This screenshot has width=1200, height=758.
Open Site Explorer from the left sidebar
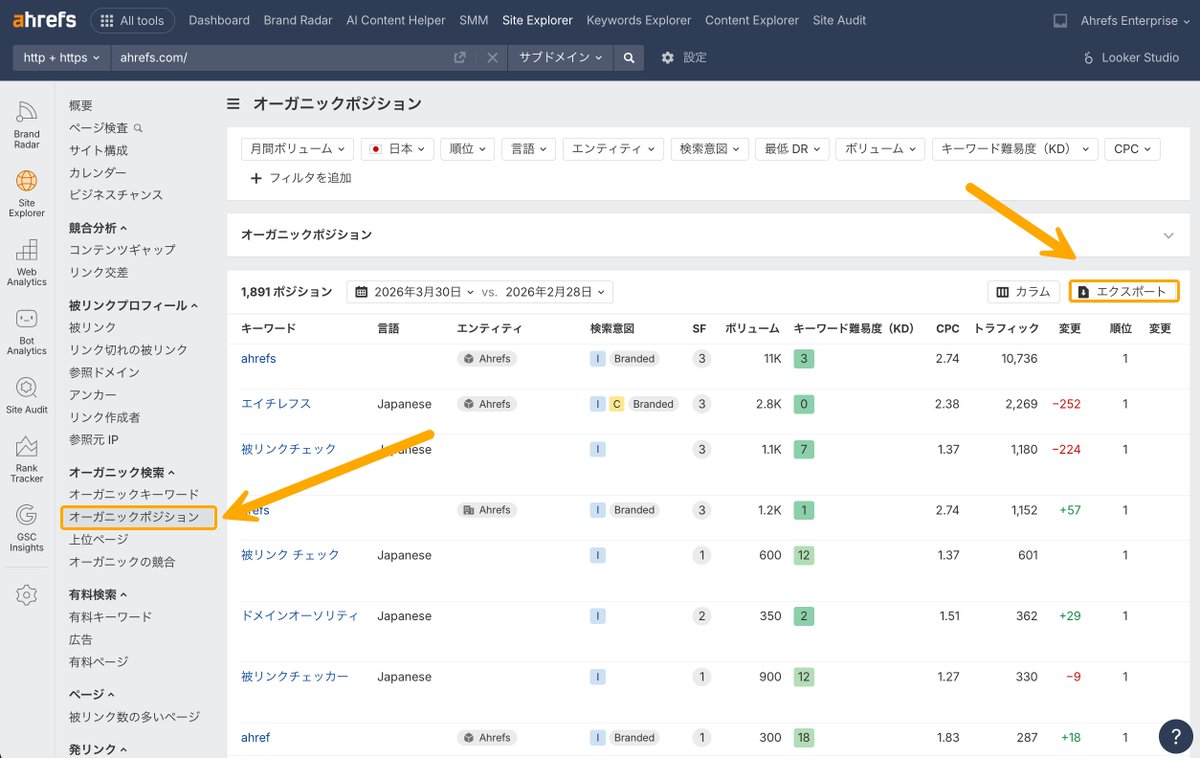[x=26, y=193]
